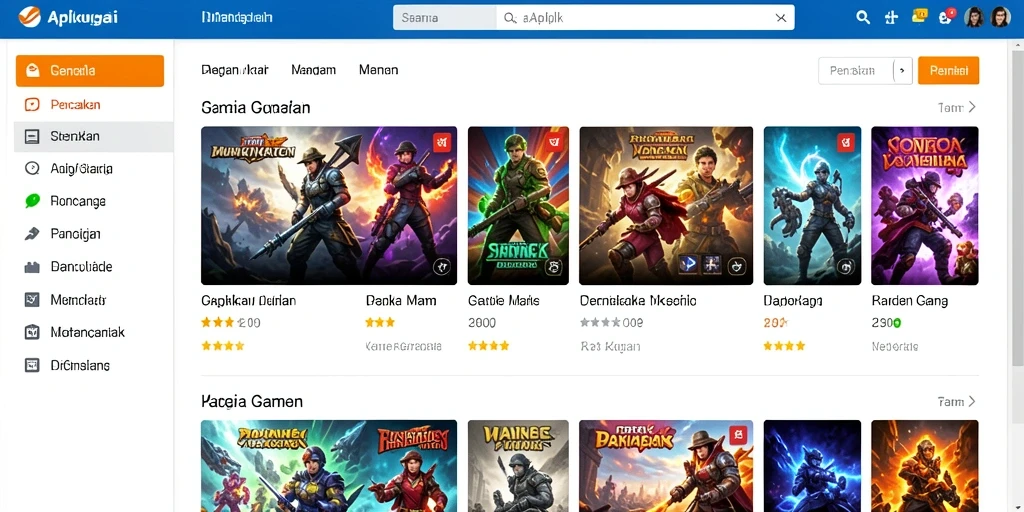Viewport: 1024px width, 512px height.
Task: Click the Kanseramana text under Danka Mam
Action: pos(403,347)
